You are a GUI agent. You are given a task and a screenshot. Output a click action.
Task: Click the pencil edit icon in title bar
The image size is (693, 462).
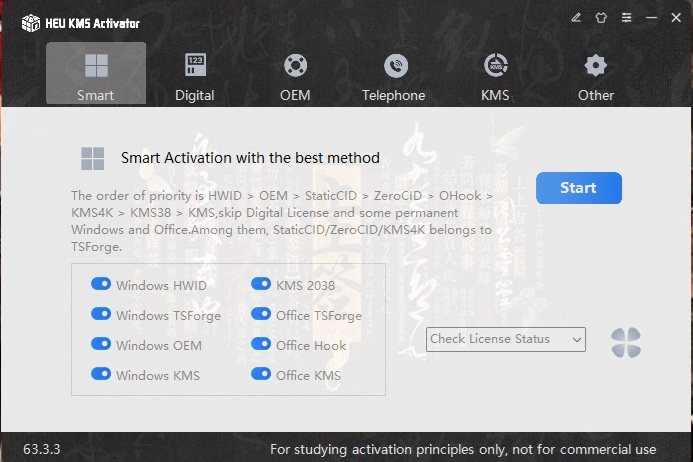[576, 18]
